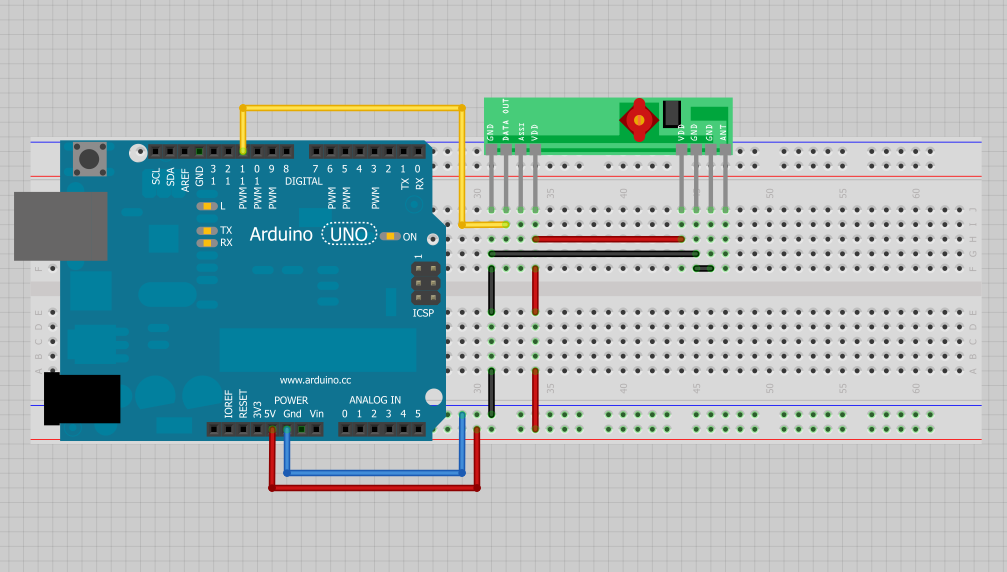The height and width of the screenshot is (572, 1007).
Task: Select the gray USB port on Arduino
Action: click(x=60, y=226)
